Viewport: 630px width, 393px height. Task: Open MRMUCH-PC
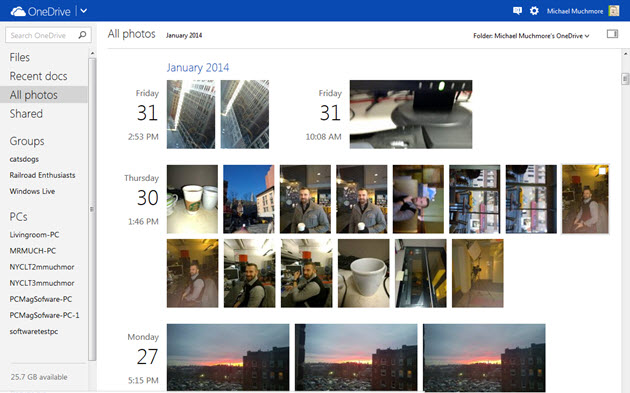coord(33,251)
